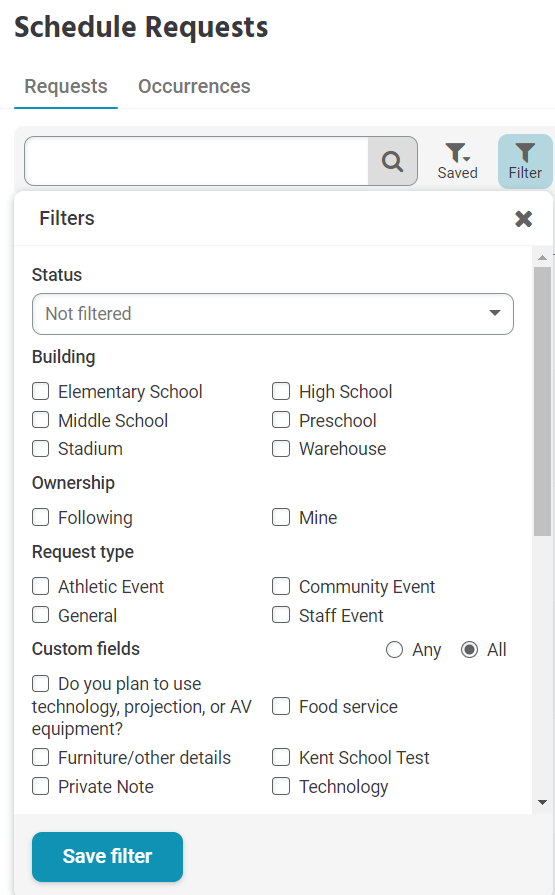Click the Save filter button
555x895 pixels.
pos(107,857)
